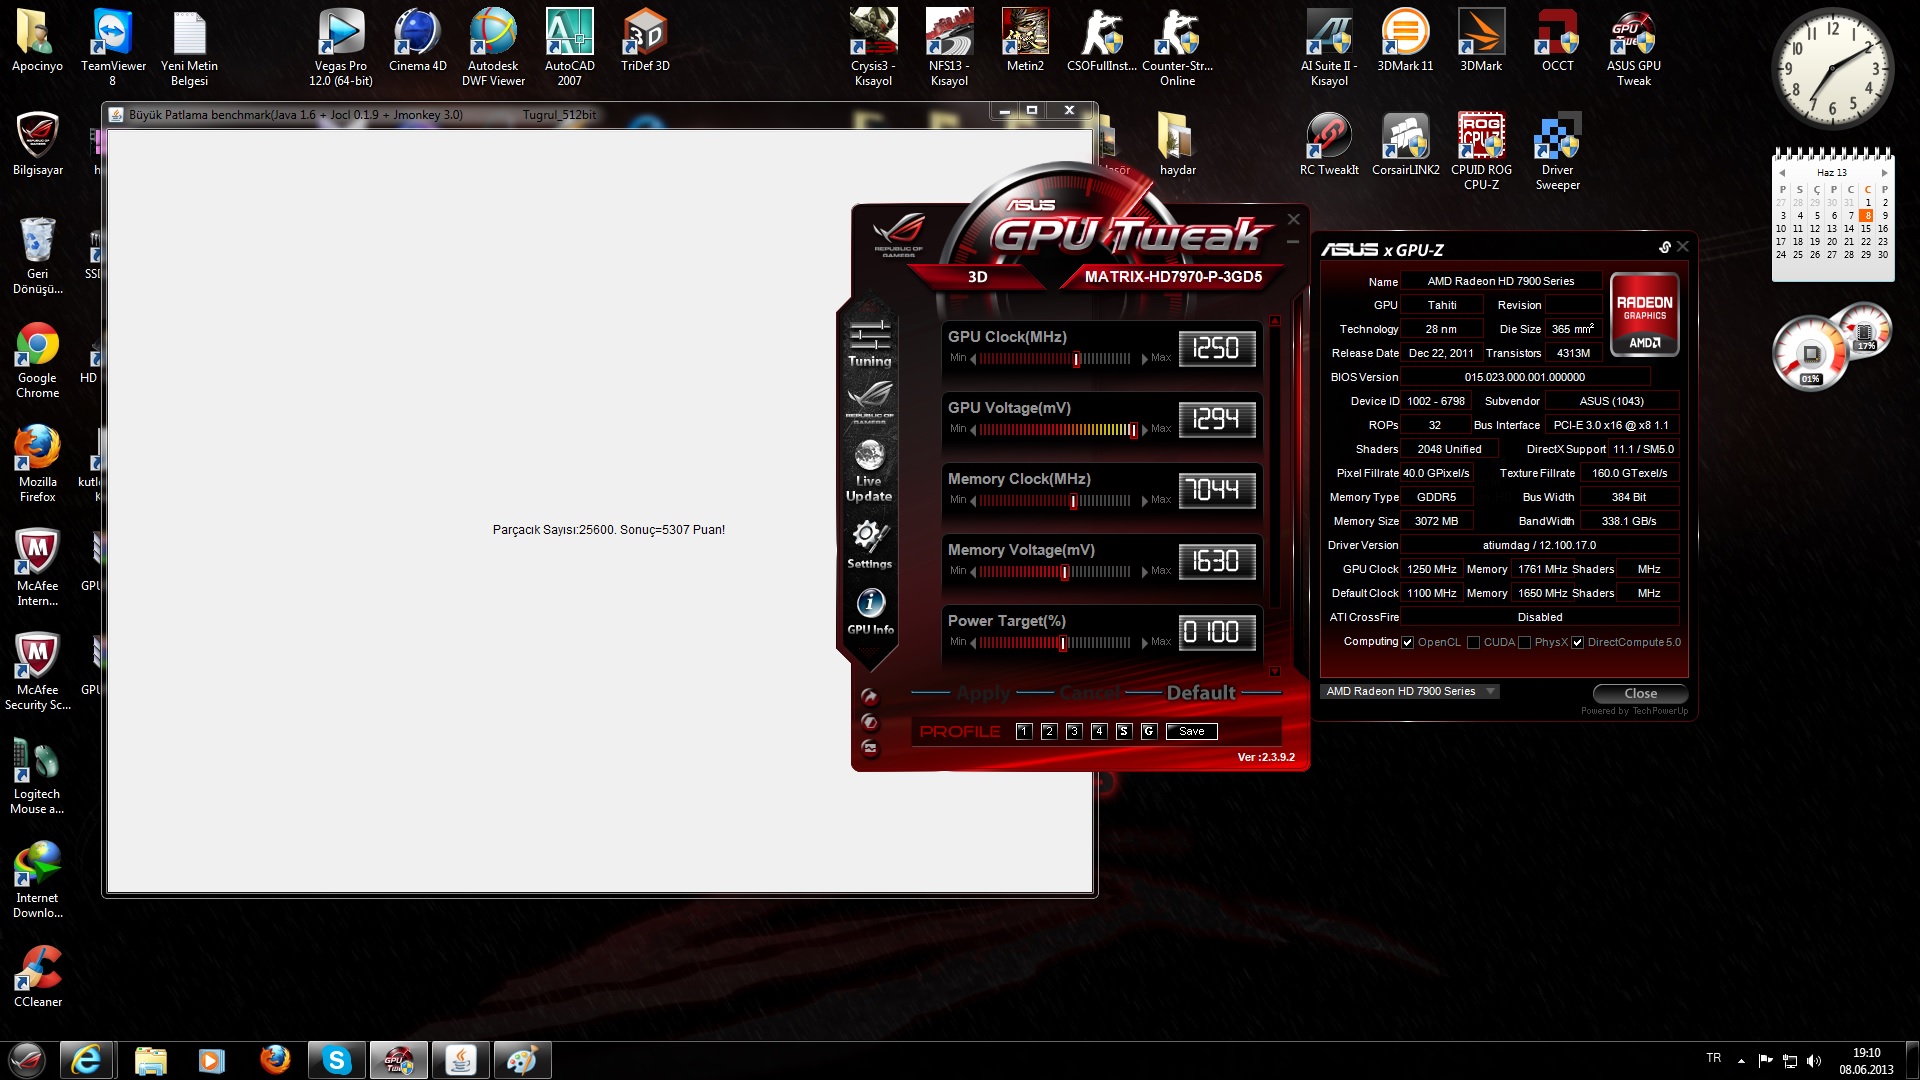Image resolution: width=1920 pixels, height=1080 pixels.
Task: Toggle the OpenCL checkbox in GPU-Z
Action: (x=1407, y=643)
